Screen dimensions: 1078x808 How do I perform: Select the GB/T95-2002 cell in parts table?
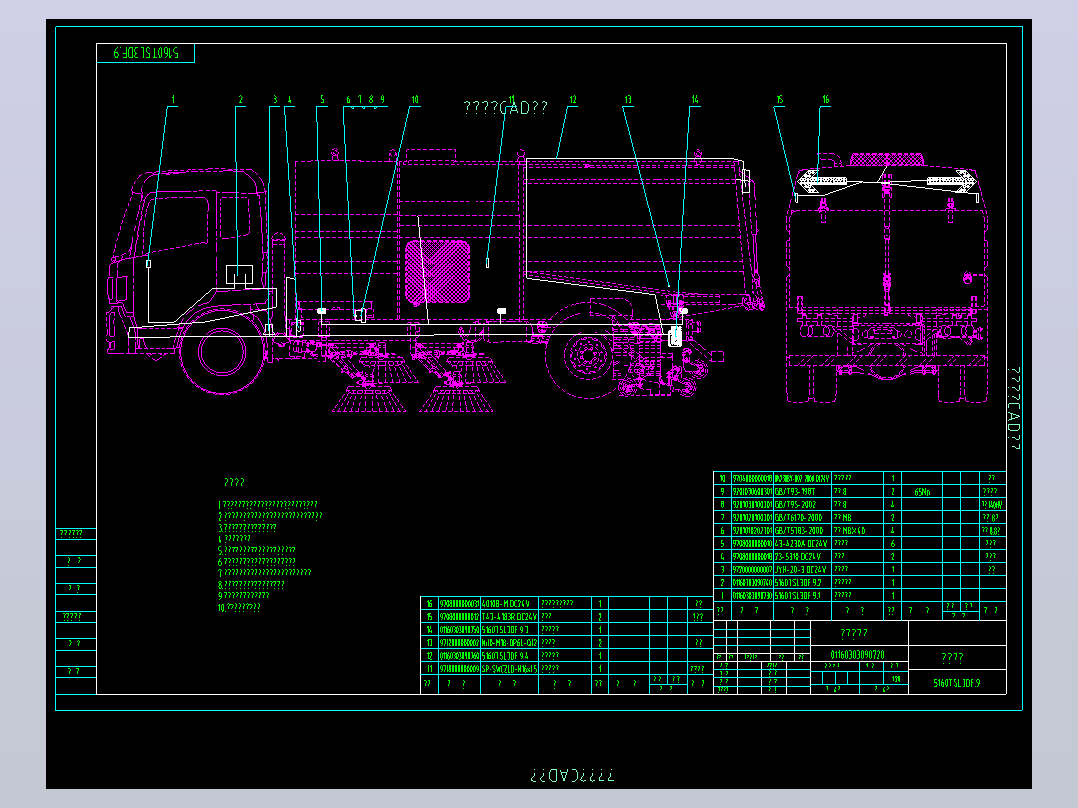(x=802, y=505)
